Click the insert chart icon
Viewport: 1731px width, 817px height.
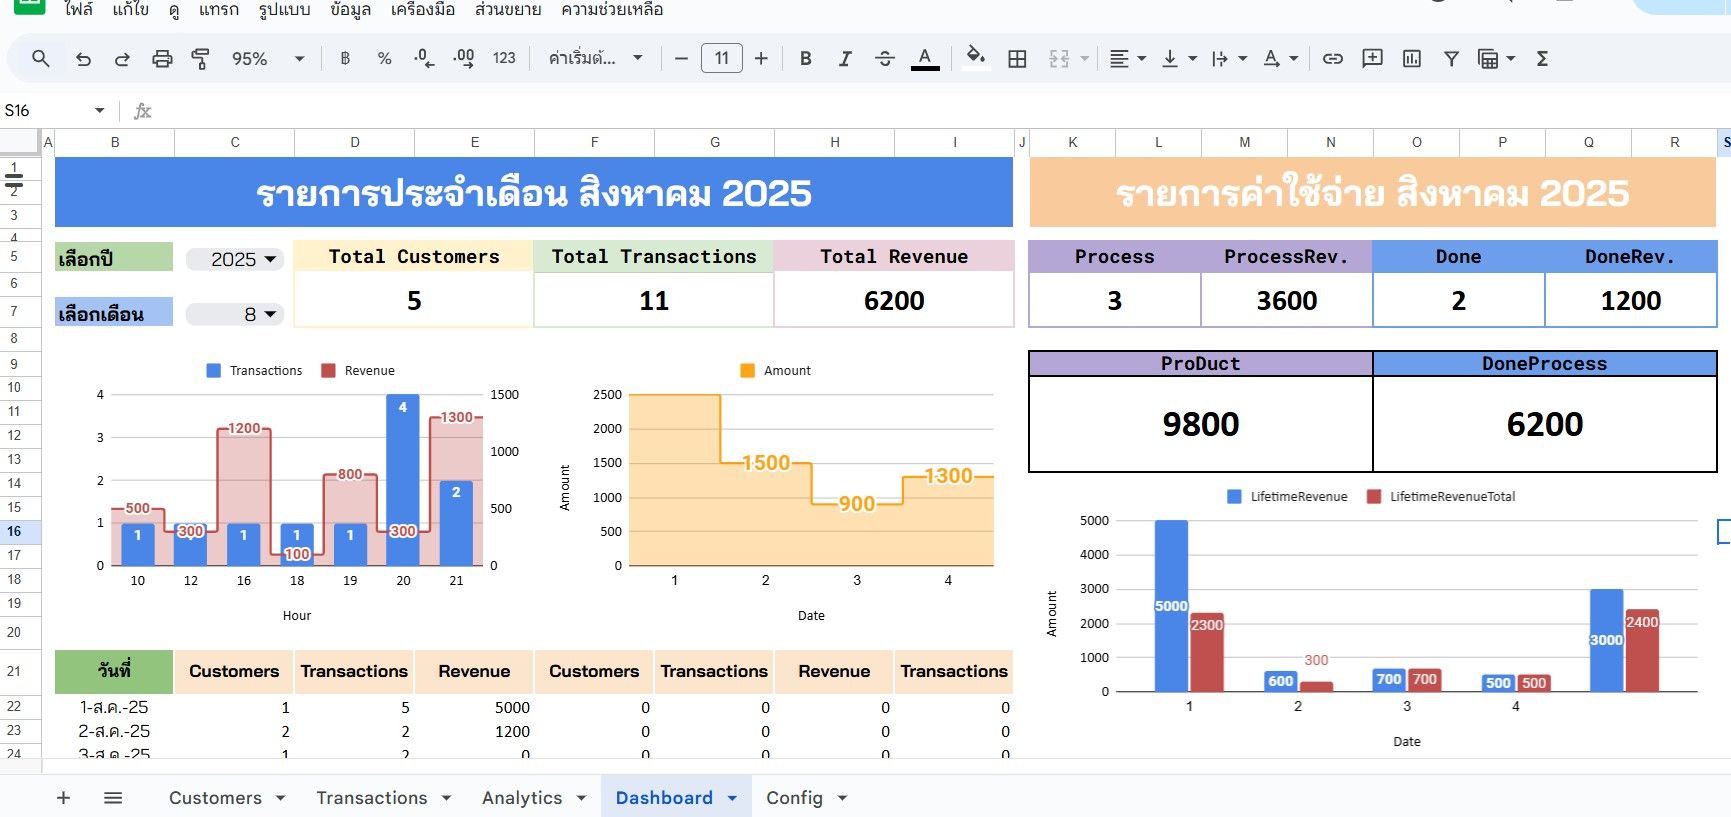click(x=1411, y=59)
